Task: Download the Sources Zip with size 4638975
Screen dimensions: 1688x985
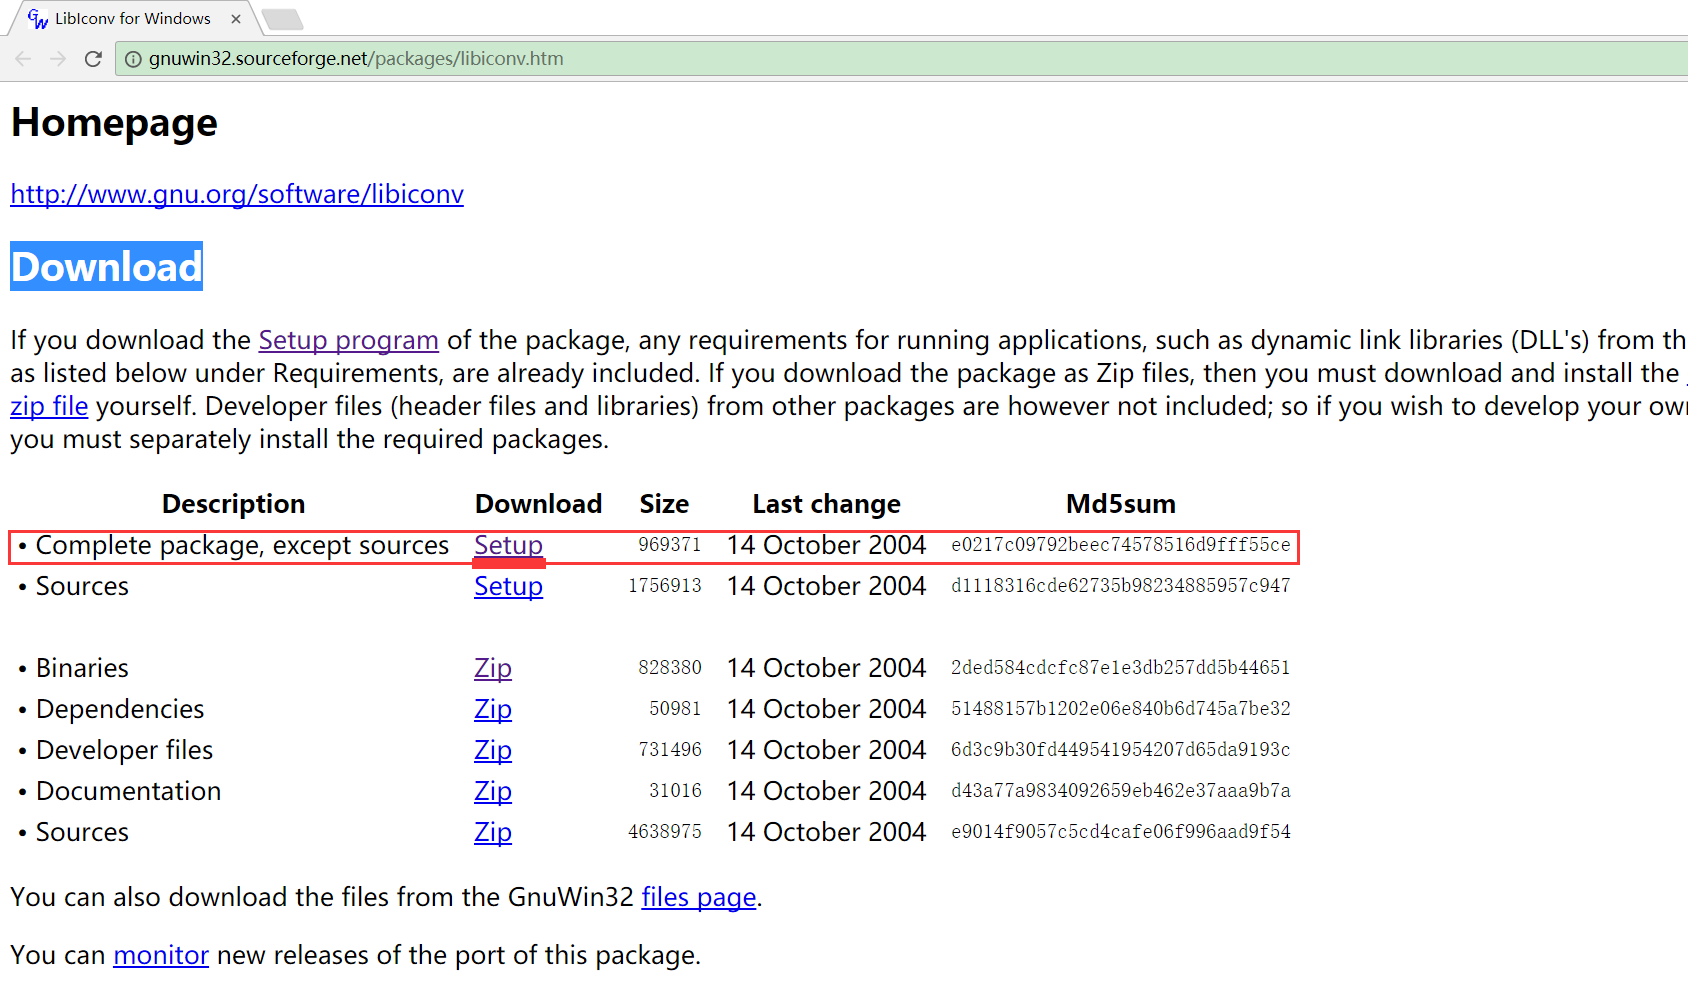Action: point(493,832)
